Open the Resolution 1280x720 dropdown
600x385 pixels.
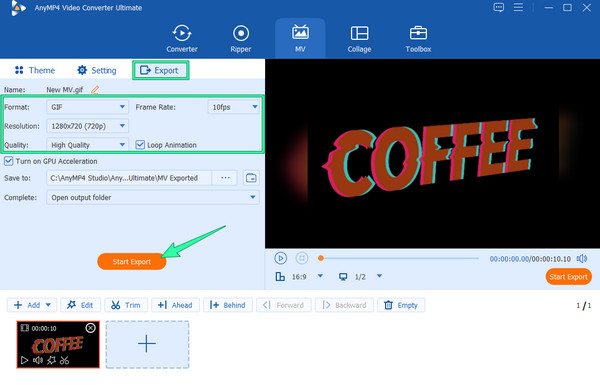point(87,126)
